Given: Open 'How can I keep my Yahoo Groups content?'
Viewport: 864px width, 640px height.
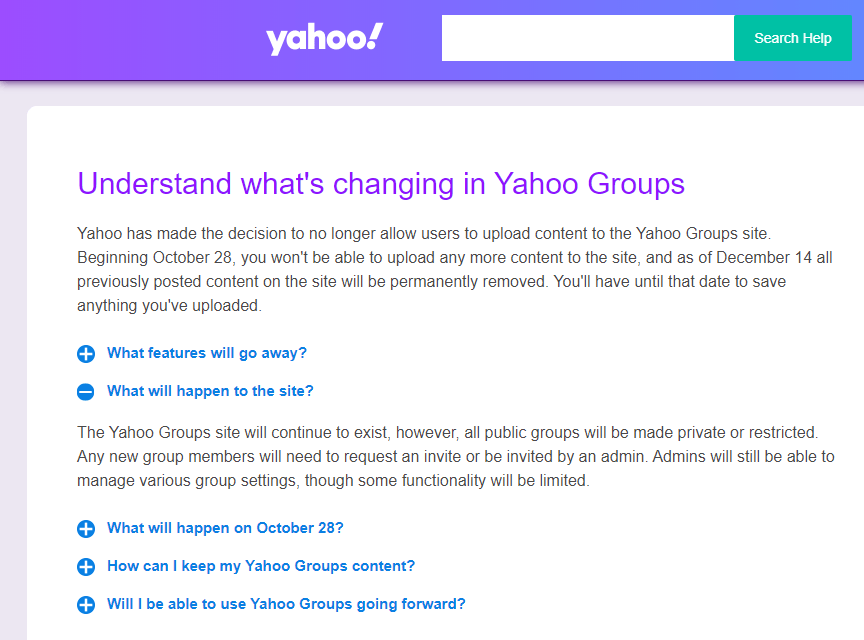Looking at the screenshot, I should click(261, 566).
